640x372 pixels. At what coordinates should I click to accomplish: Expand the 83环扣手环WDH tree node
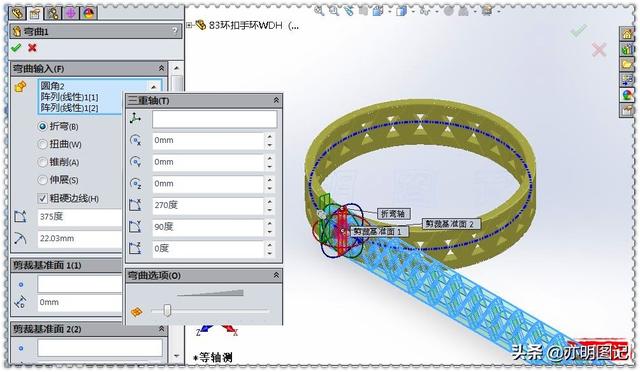coord(189,25)
